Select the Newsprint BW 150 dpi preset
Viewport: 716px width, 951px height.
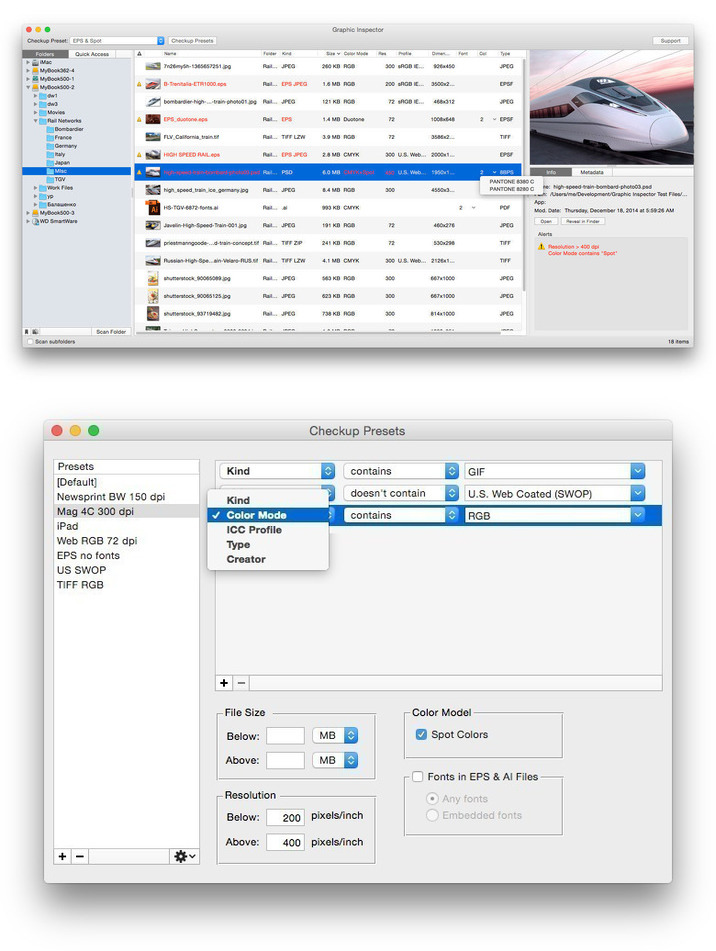click(x=110, y=497)
